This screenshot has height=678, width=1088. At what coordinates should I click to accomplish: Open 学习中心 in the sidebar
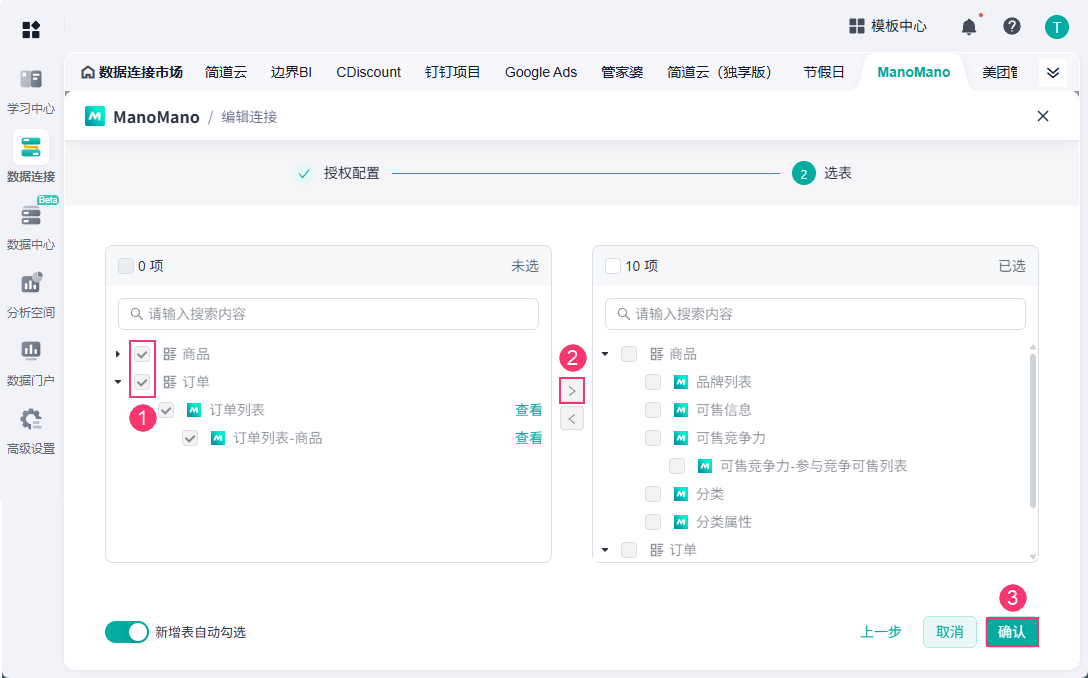coord(31,90)
